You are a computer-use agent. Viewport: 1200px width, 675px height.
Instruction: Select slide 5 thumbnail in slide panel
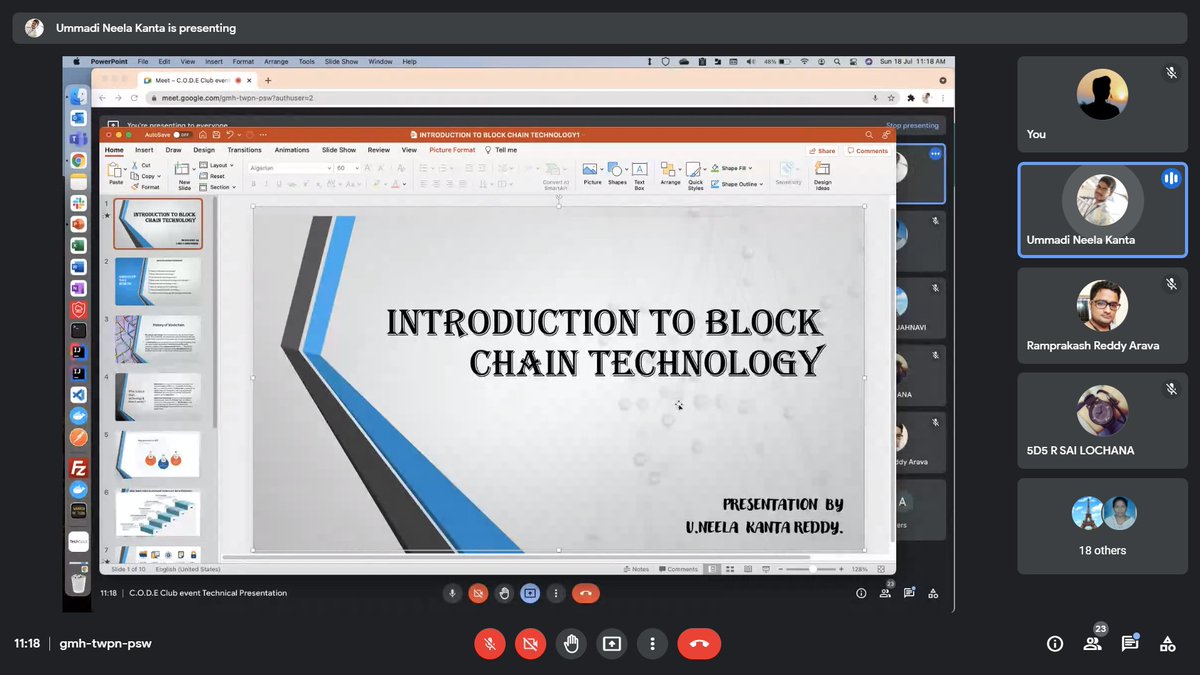click(158, 455)
